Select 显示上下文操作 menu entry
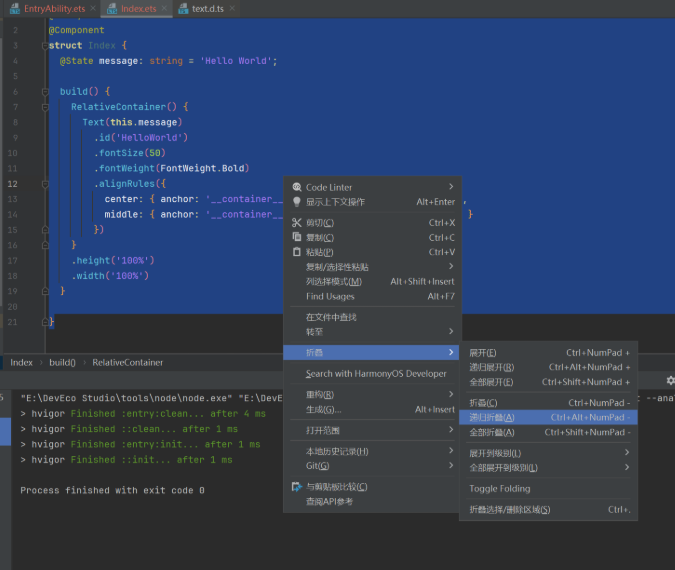Screen dimensions: 675x570 coord(373,202)
